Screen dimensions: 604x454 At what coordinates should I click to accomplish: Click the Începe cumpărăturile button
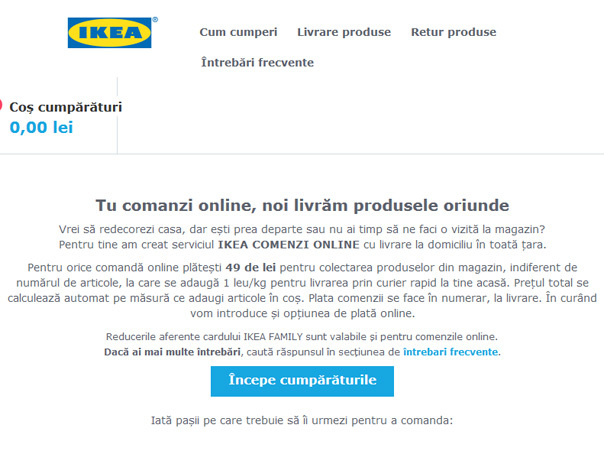302,381
